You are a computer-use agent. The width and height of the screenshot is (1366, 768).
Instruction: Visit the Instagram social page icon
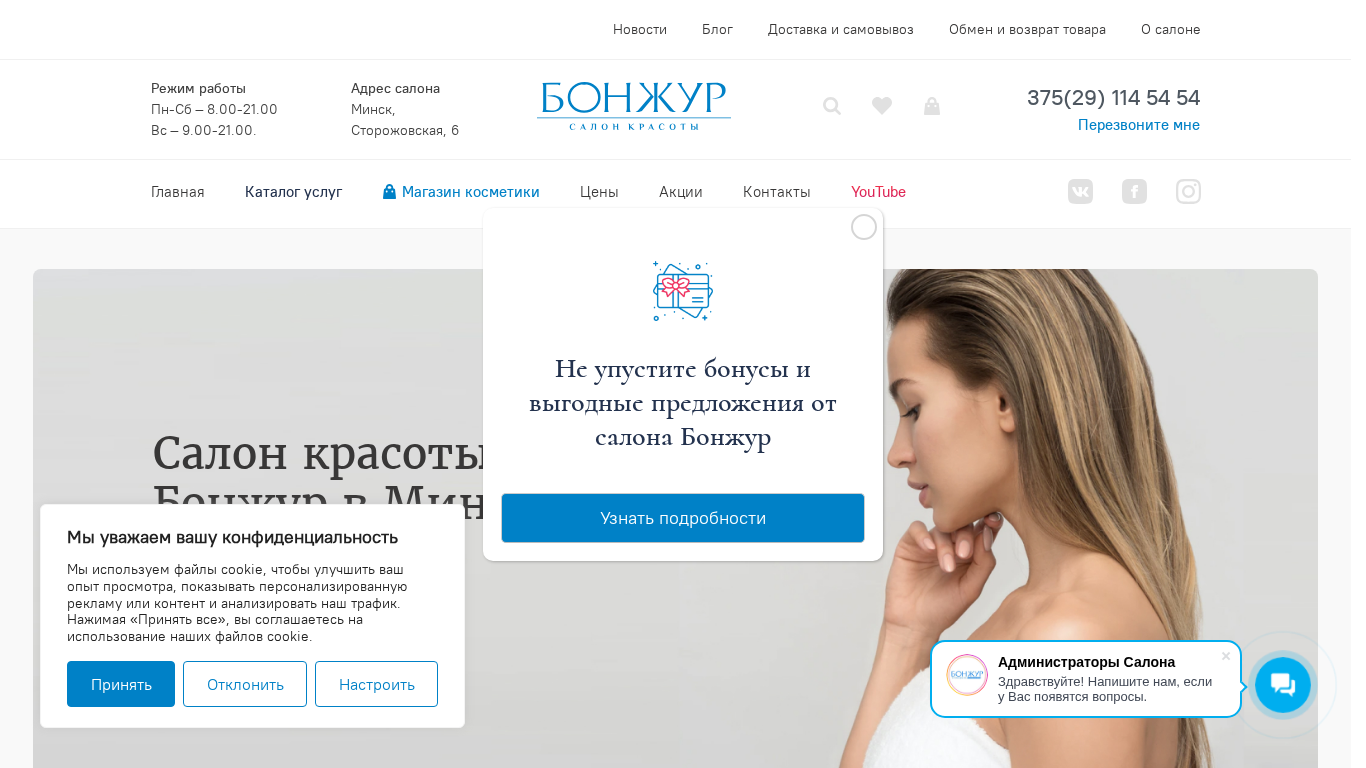[1188, 191]
